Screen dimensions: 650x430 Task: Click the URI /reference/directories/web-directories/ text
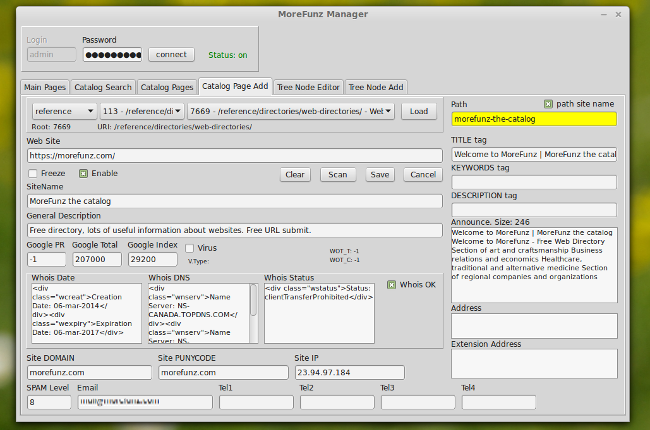pyautogui.click(x=175, y=127)
